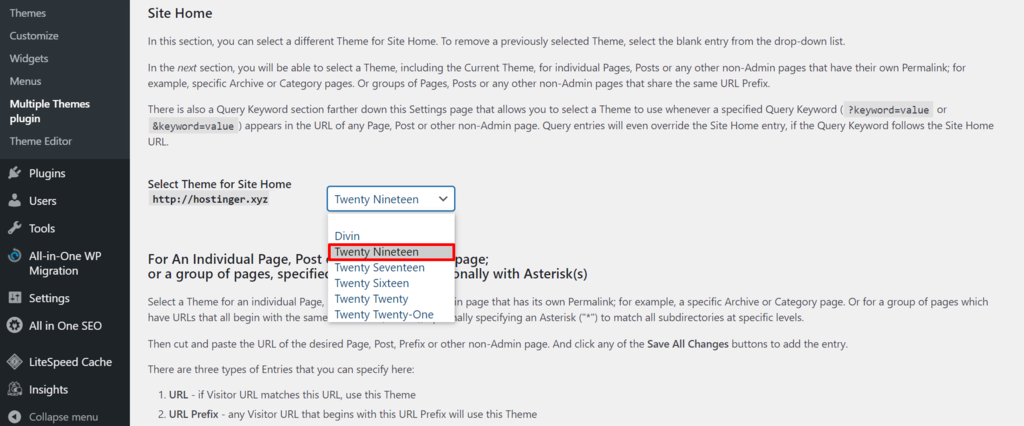Select Twenty Sixteen theme option
The width and height of the screenshot is (1024, 426).
coord(371,283)
